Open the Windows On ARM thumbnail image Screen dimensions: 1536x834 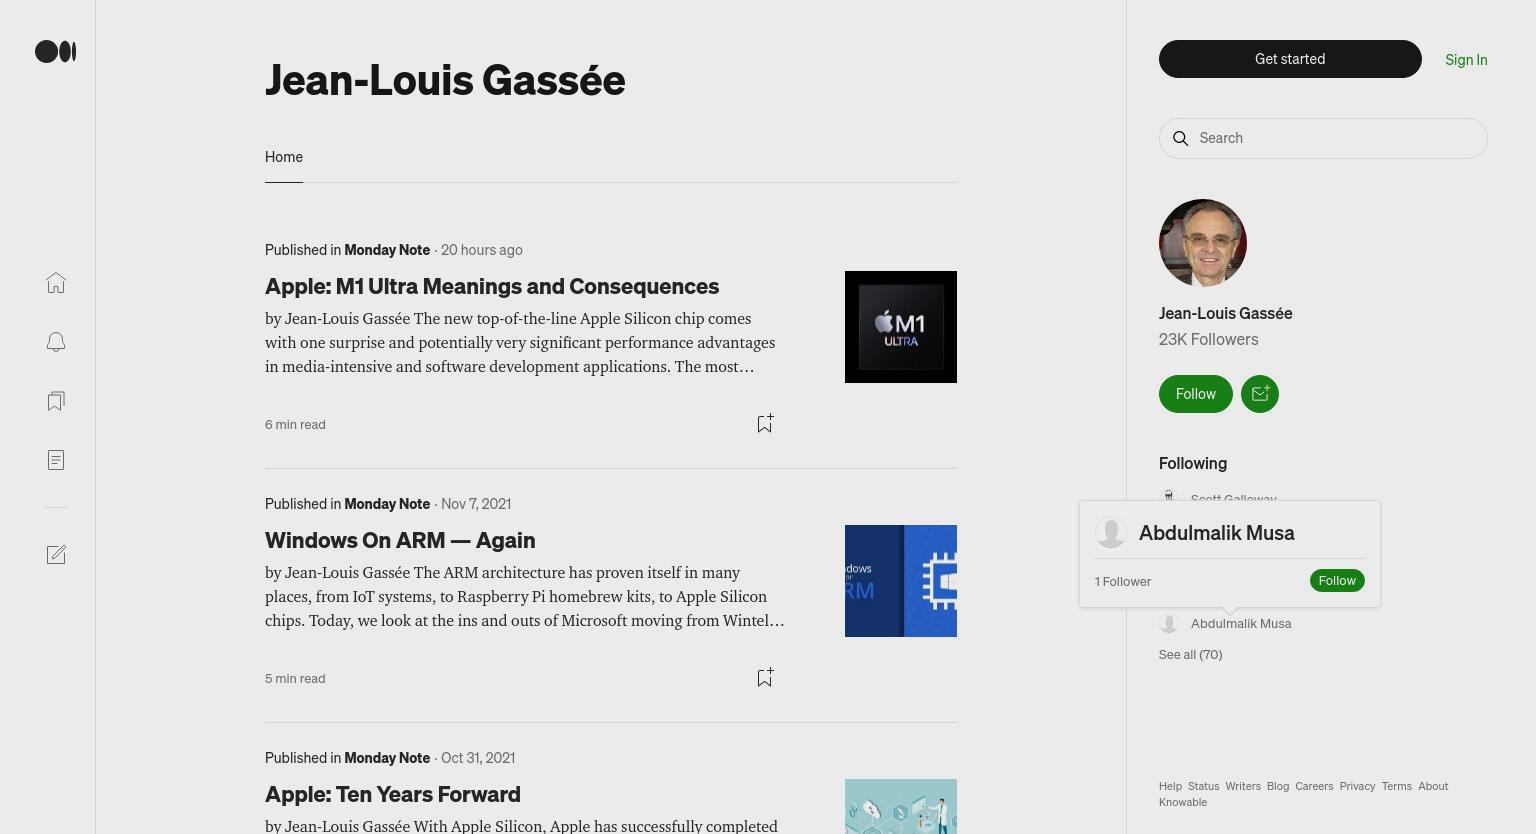[x=901, y=581]
